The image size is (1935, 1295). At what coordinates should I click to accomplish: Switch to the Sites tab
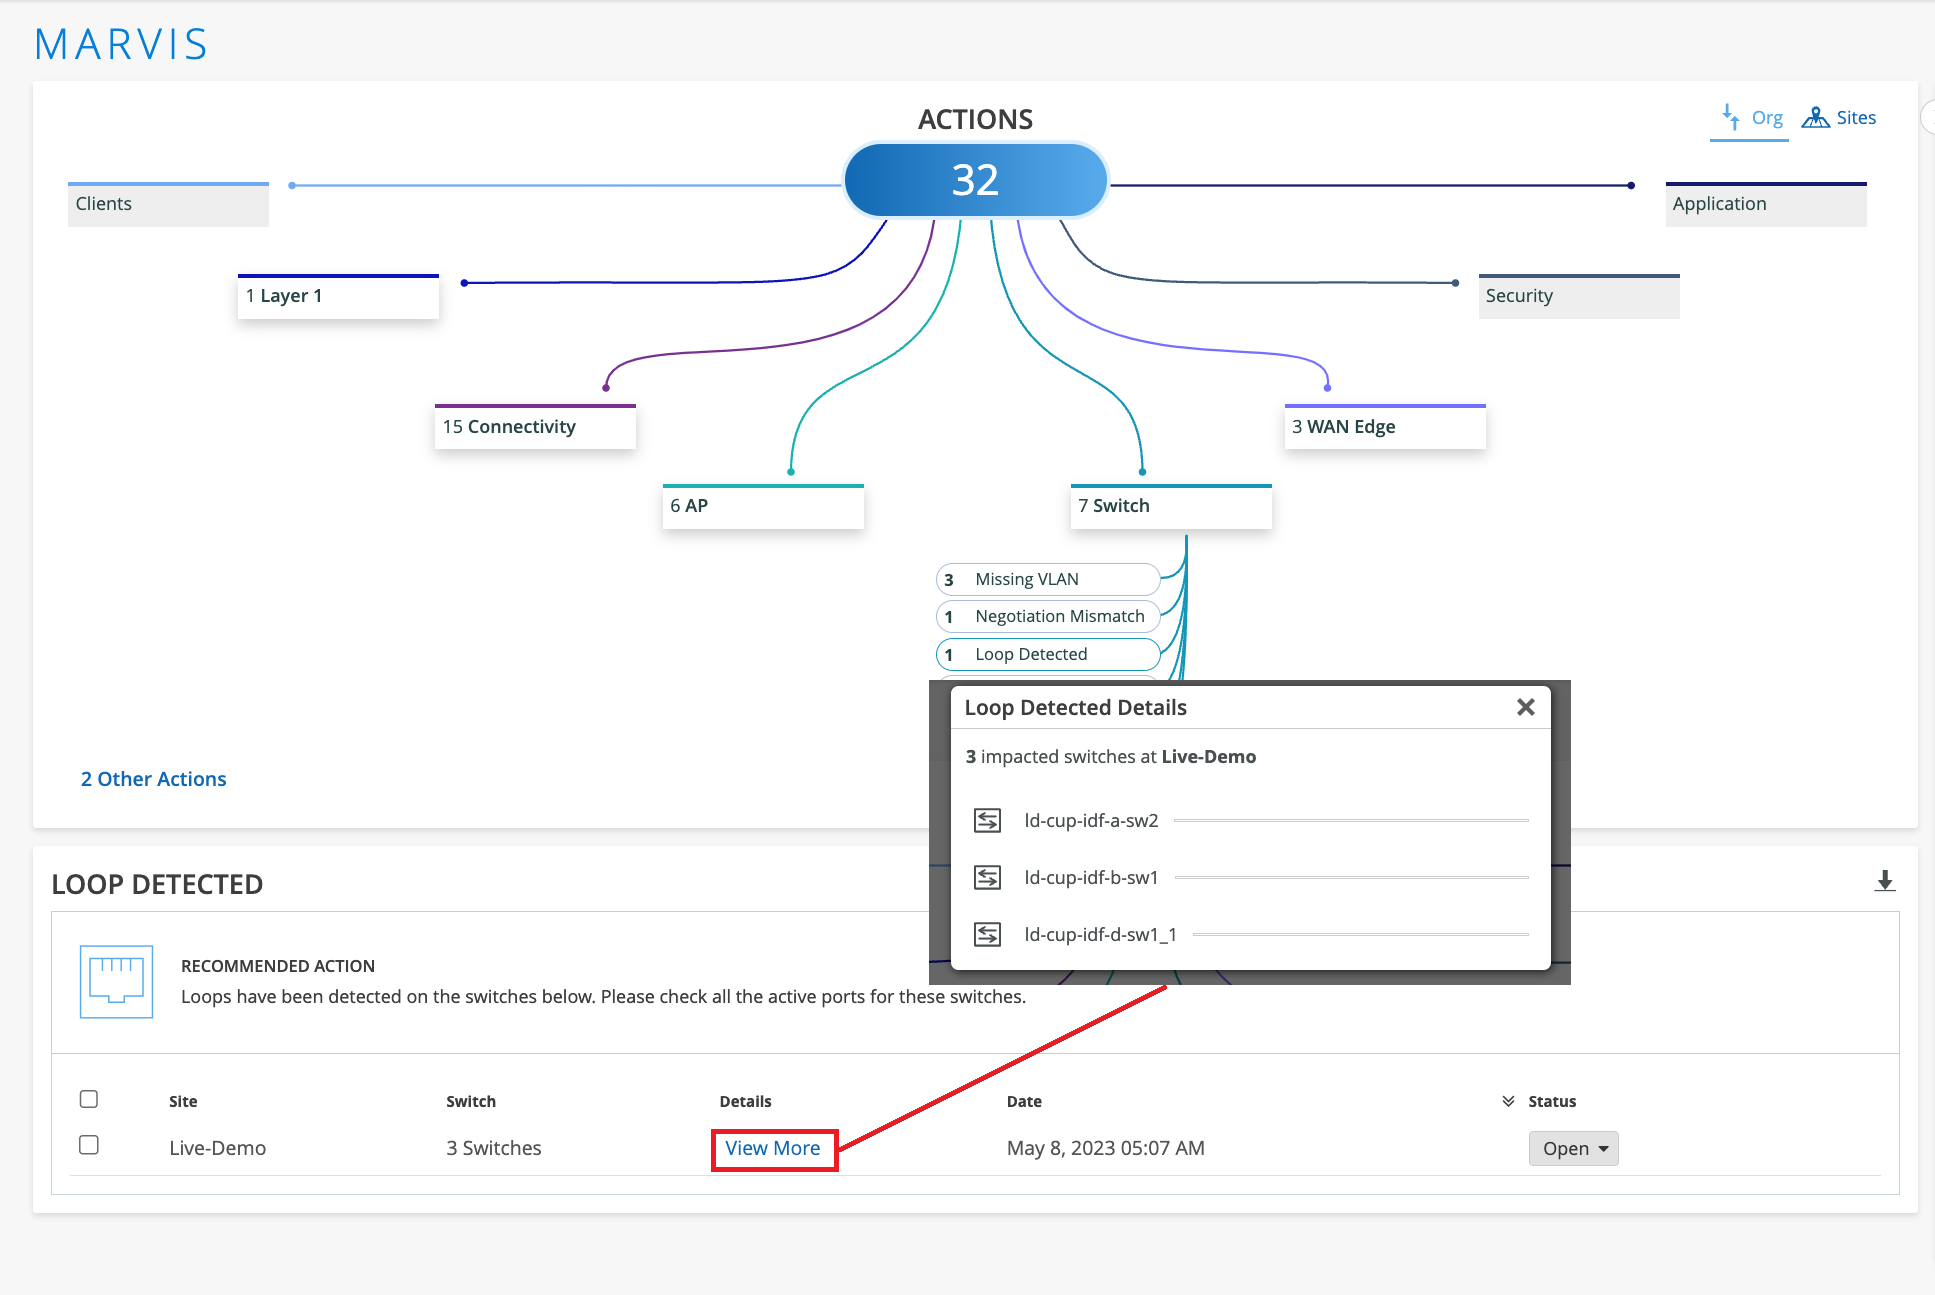1855,118
